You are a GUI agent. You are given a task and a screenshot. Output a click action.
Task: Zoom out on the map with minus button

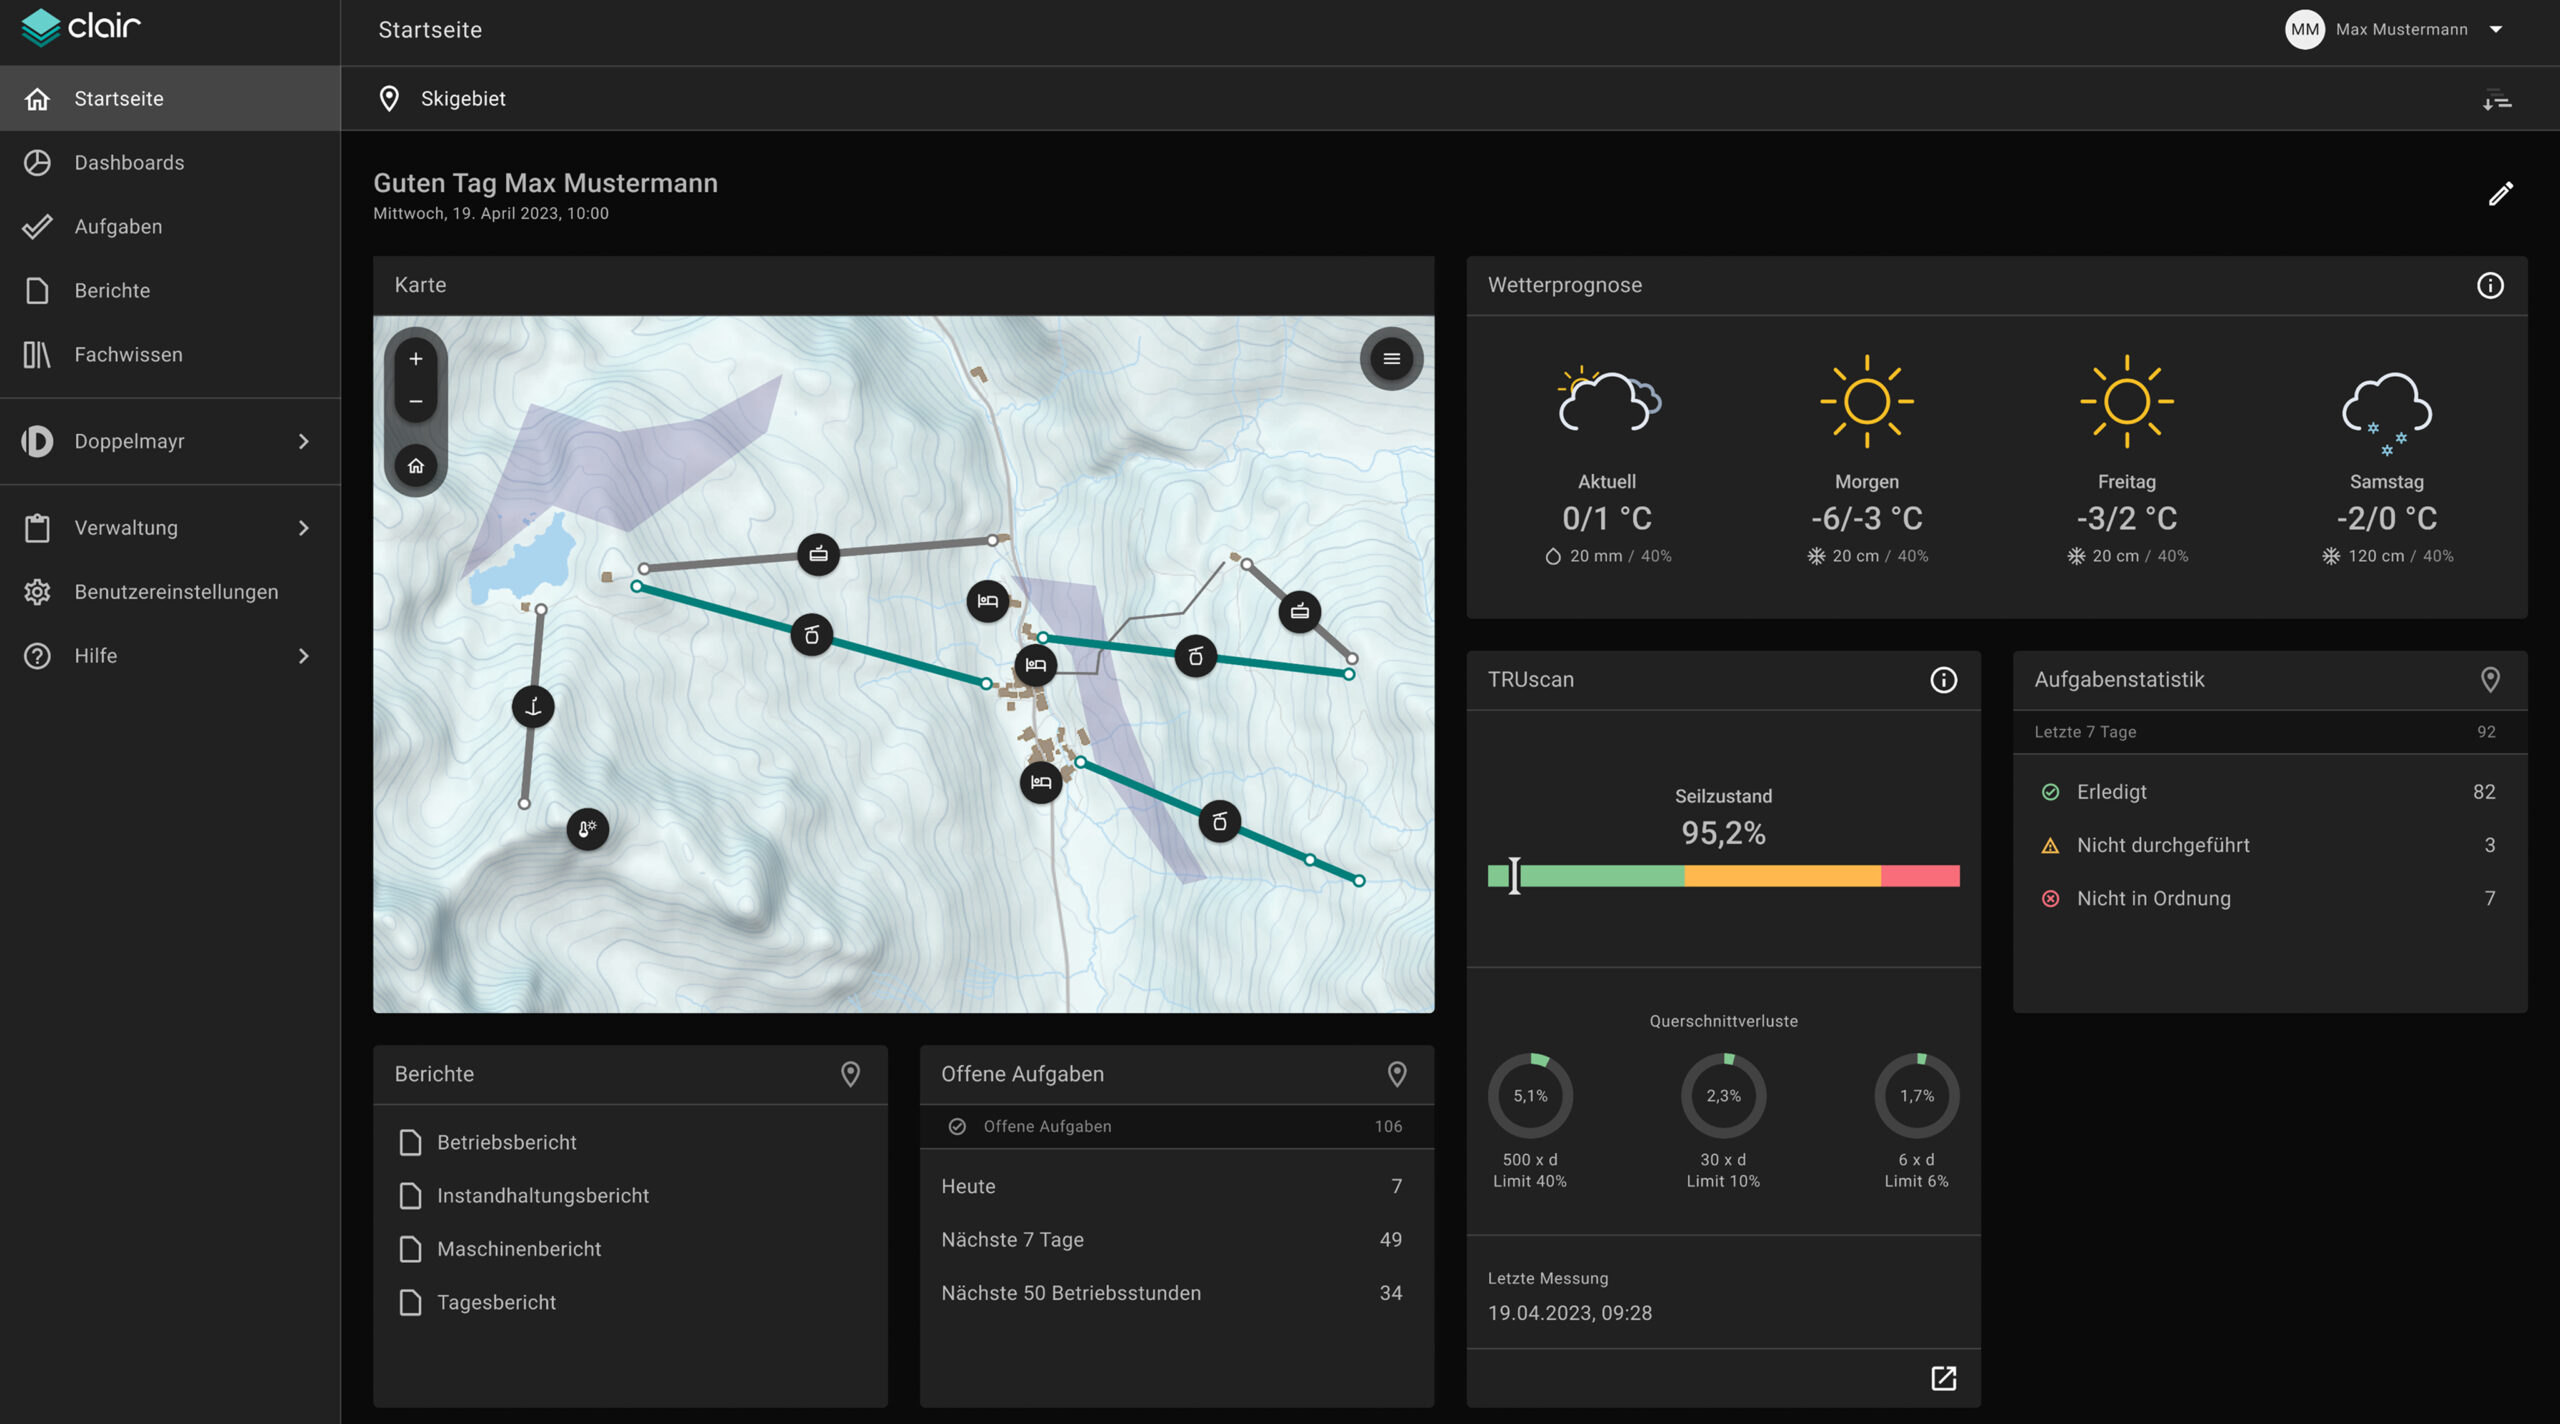coord(416,402)
